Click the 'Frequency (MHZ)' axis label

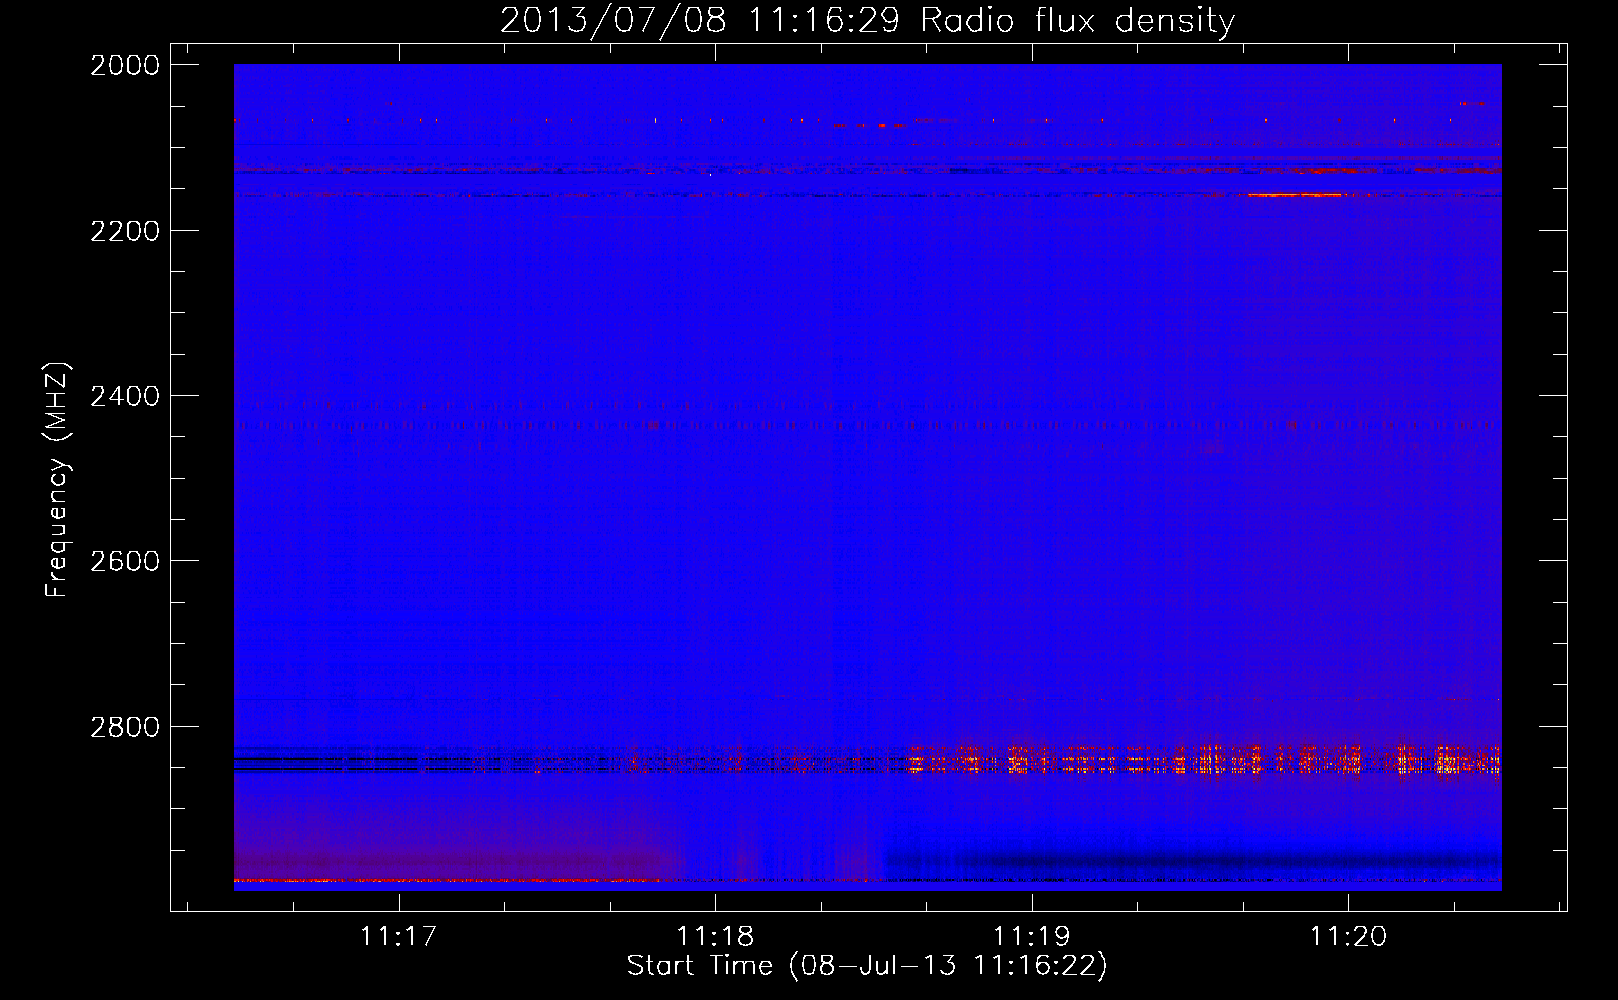coord(57,480)
